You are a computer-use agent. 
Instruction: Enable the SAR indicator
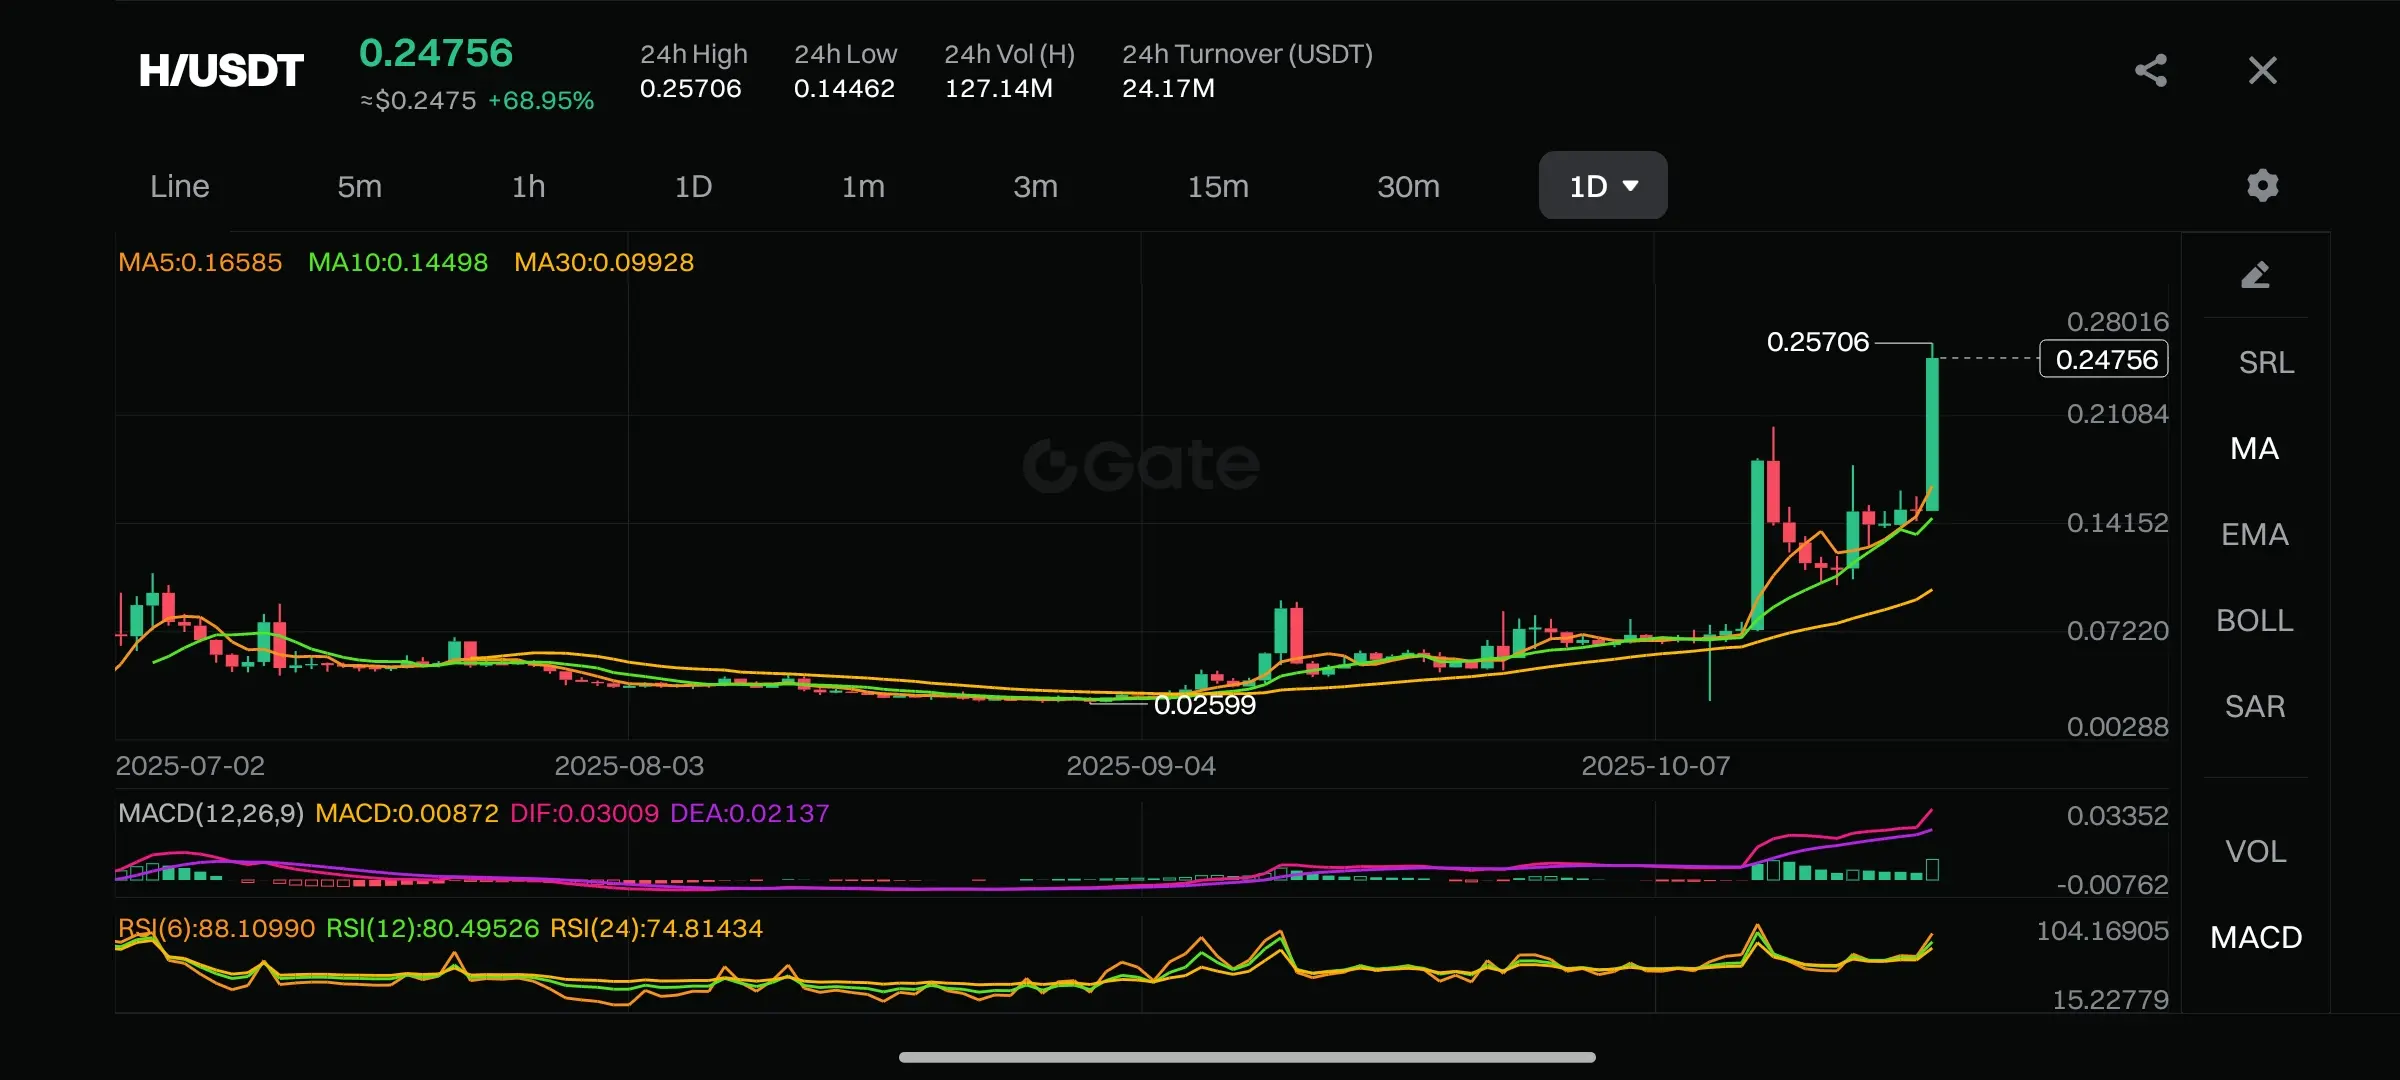2254,706
